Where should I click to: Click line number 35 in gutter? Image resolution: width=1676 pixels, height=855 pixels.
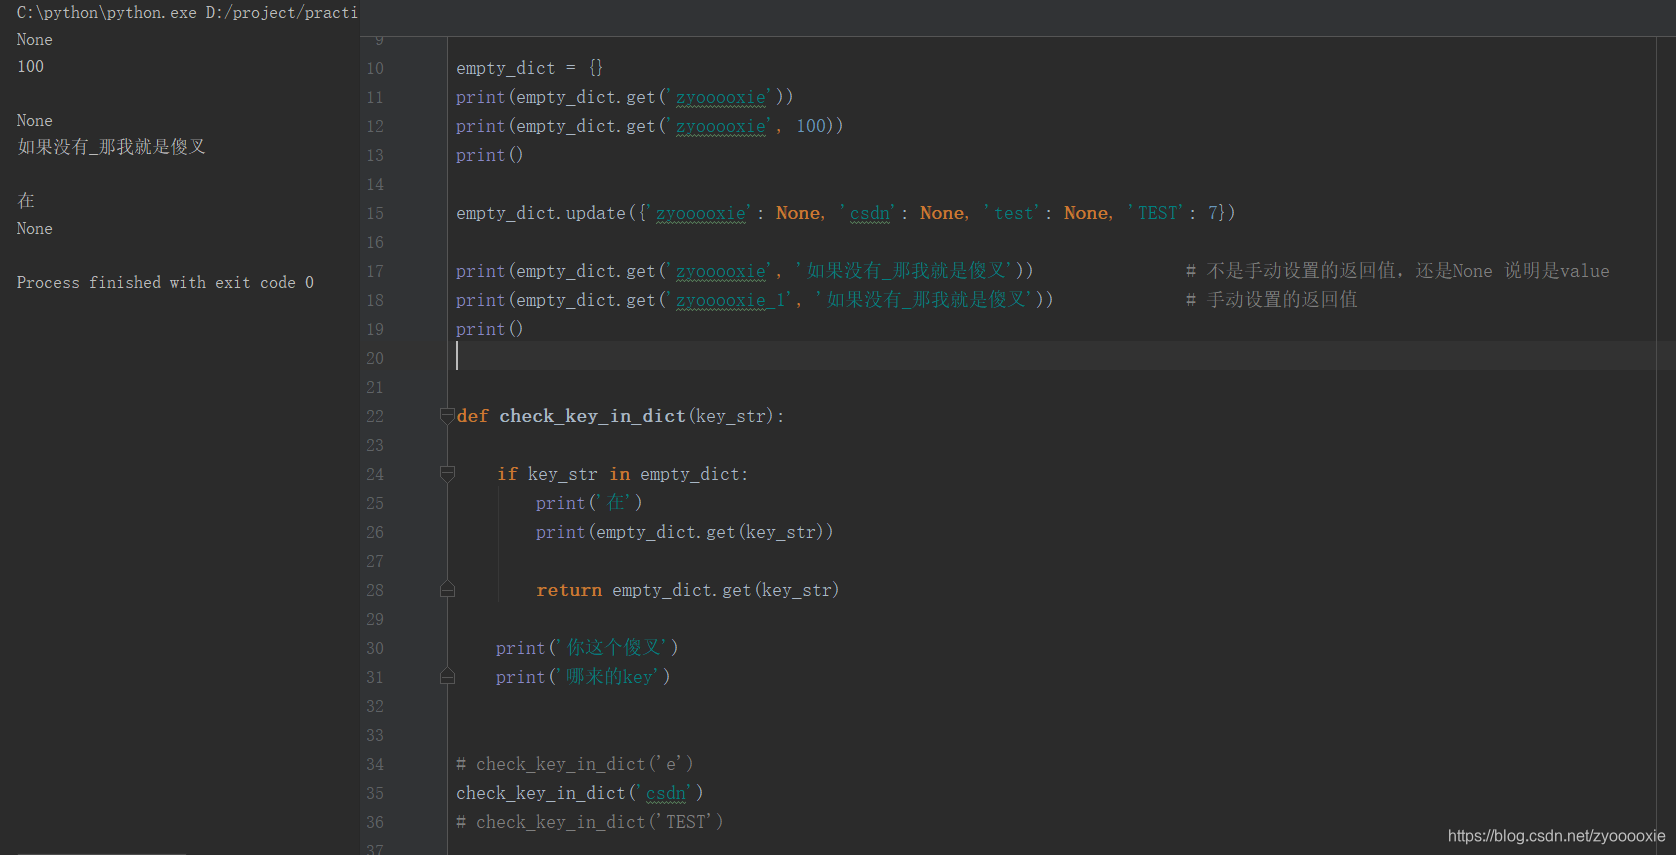tap(375, 793)
